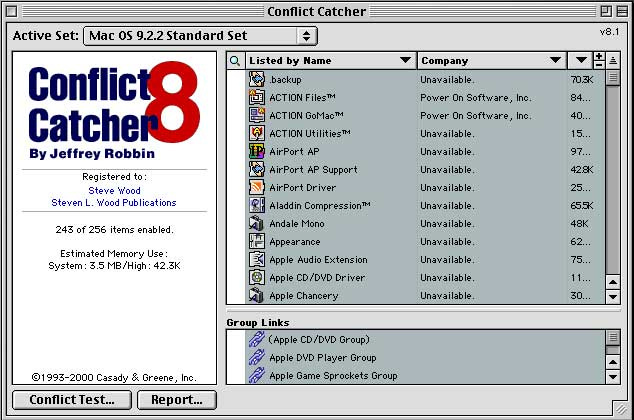
Task: Click the 428K size for AirPort AP Support
Action: 582,169
